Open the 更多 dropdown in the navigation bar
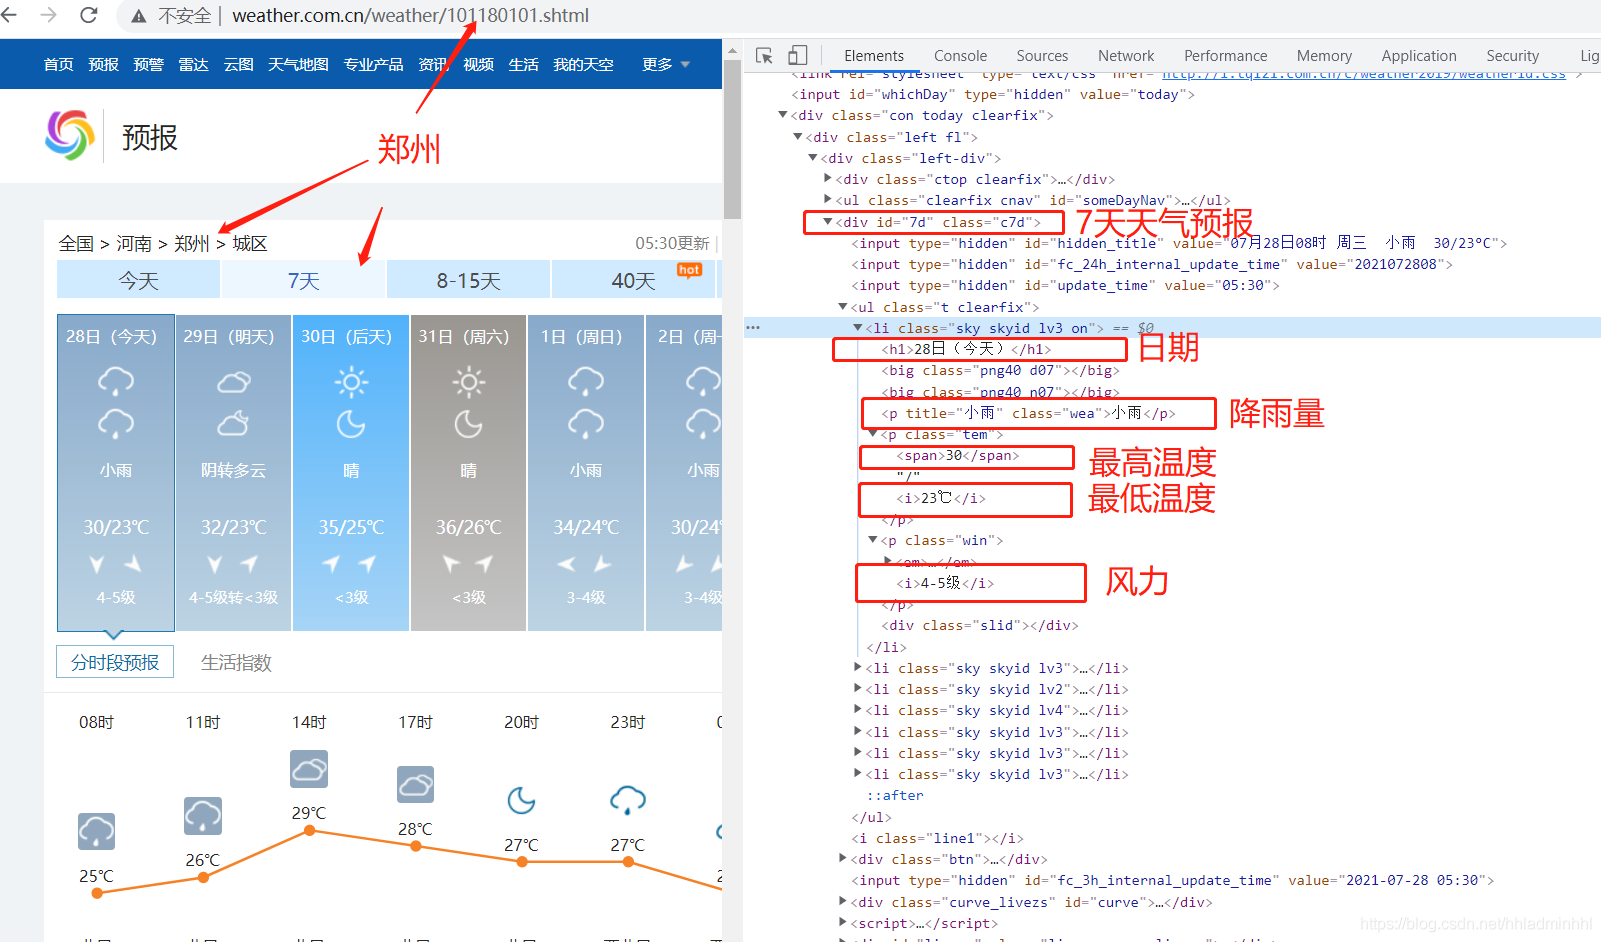 tap(666, 65)
